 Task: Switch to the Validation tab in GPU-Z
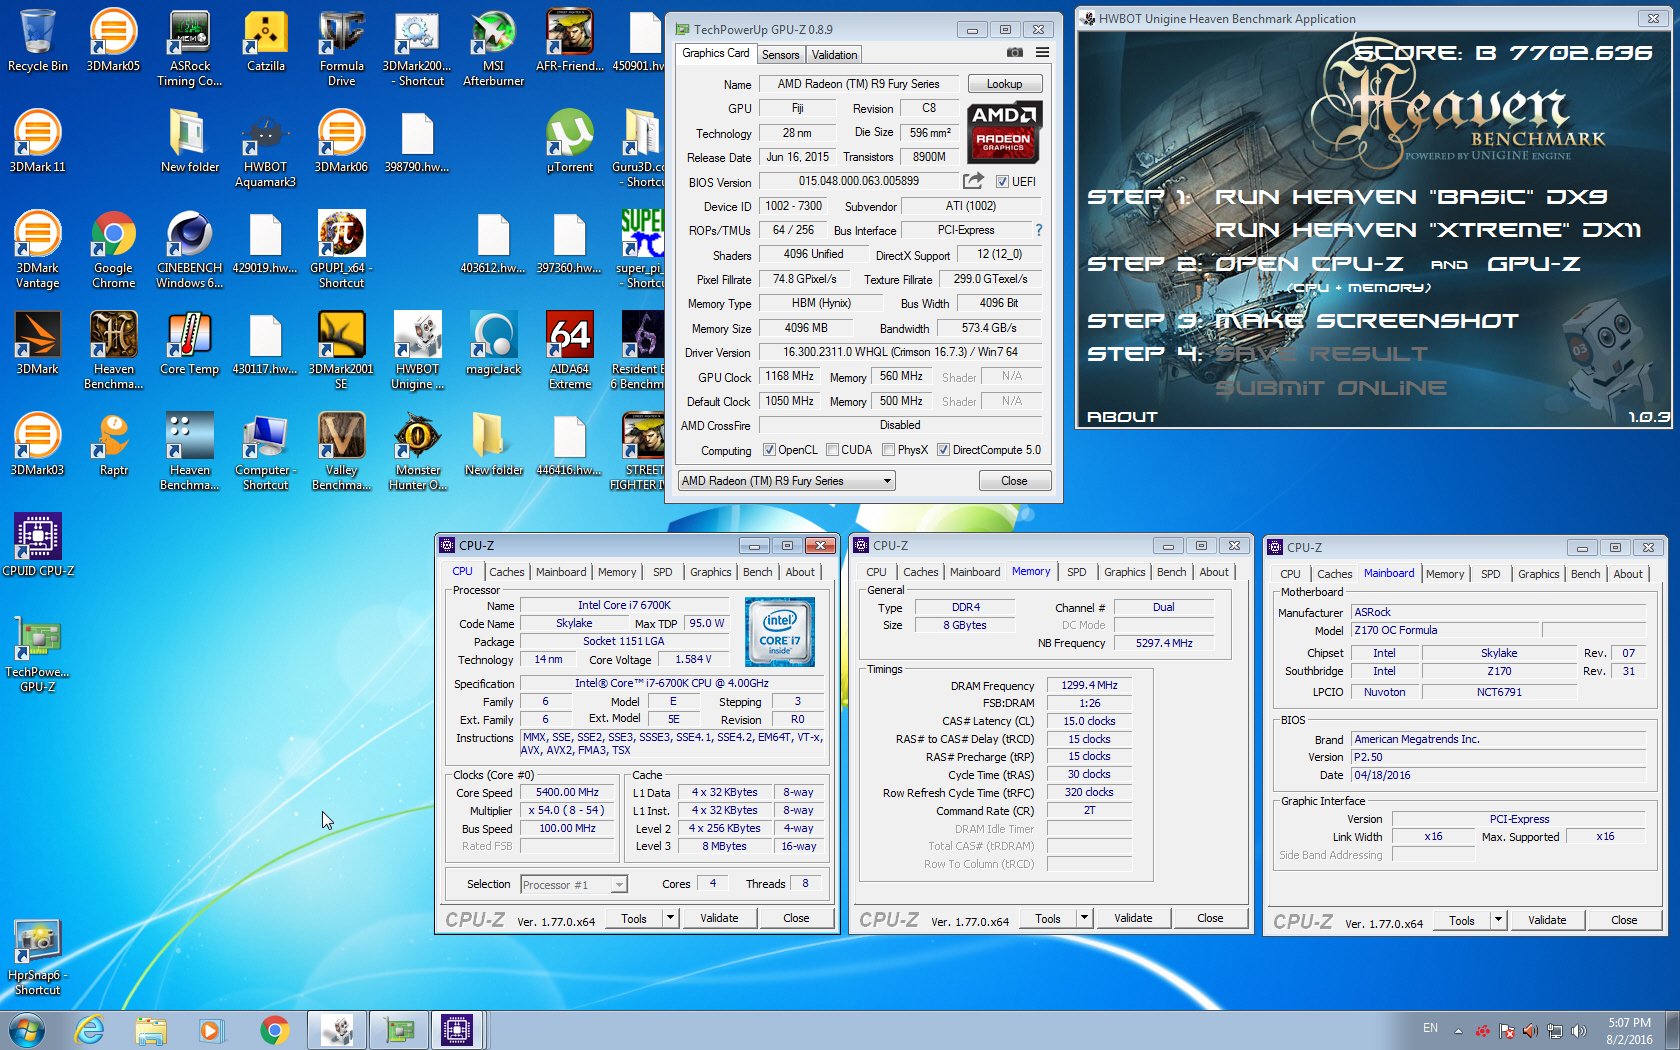pos(834,55)
